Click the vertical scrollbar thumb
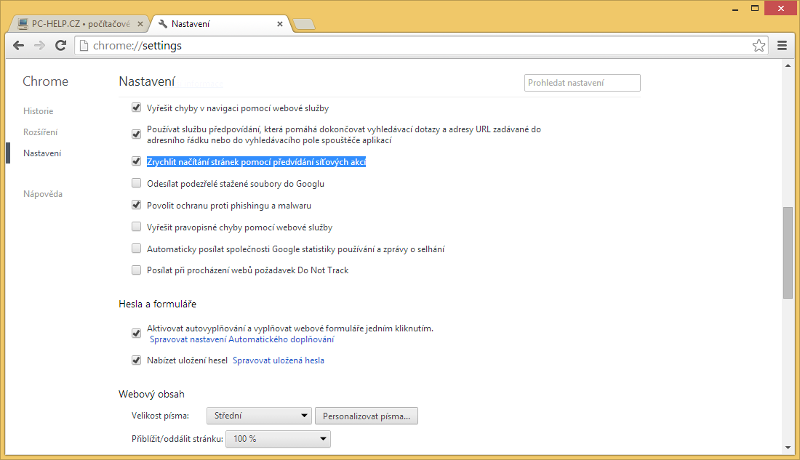Image resolution: width=800 pixels, height=460 pixels. coord(788,253)
